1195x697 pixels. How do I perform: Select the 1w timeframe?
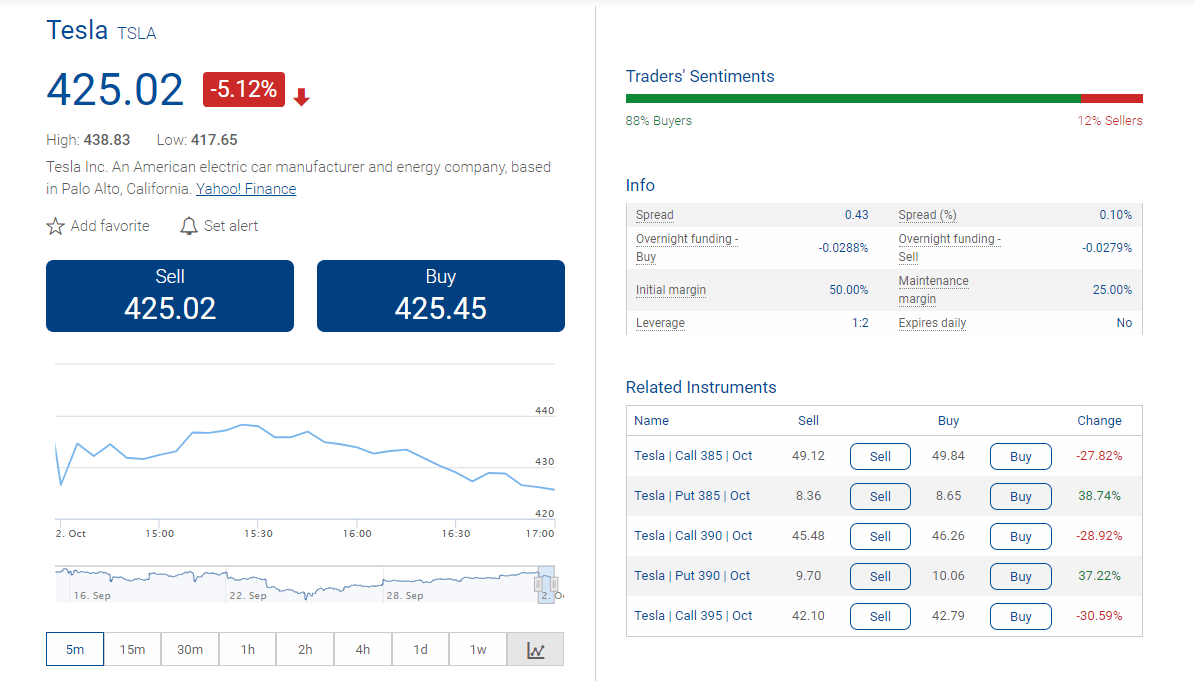(478, 650)
